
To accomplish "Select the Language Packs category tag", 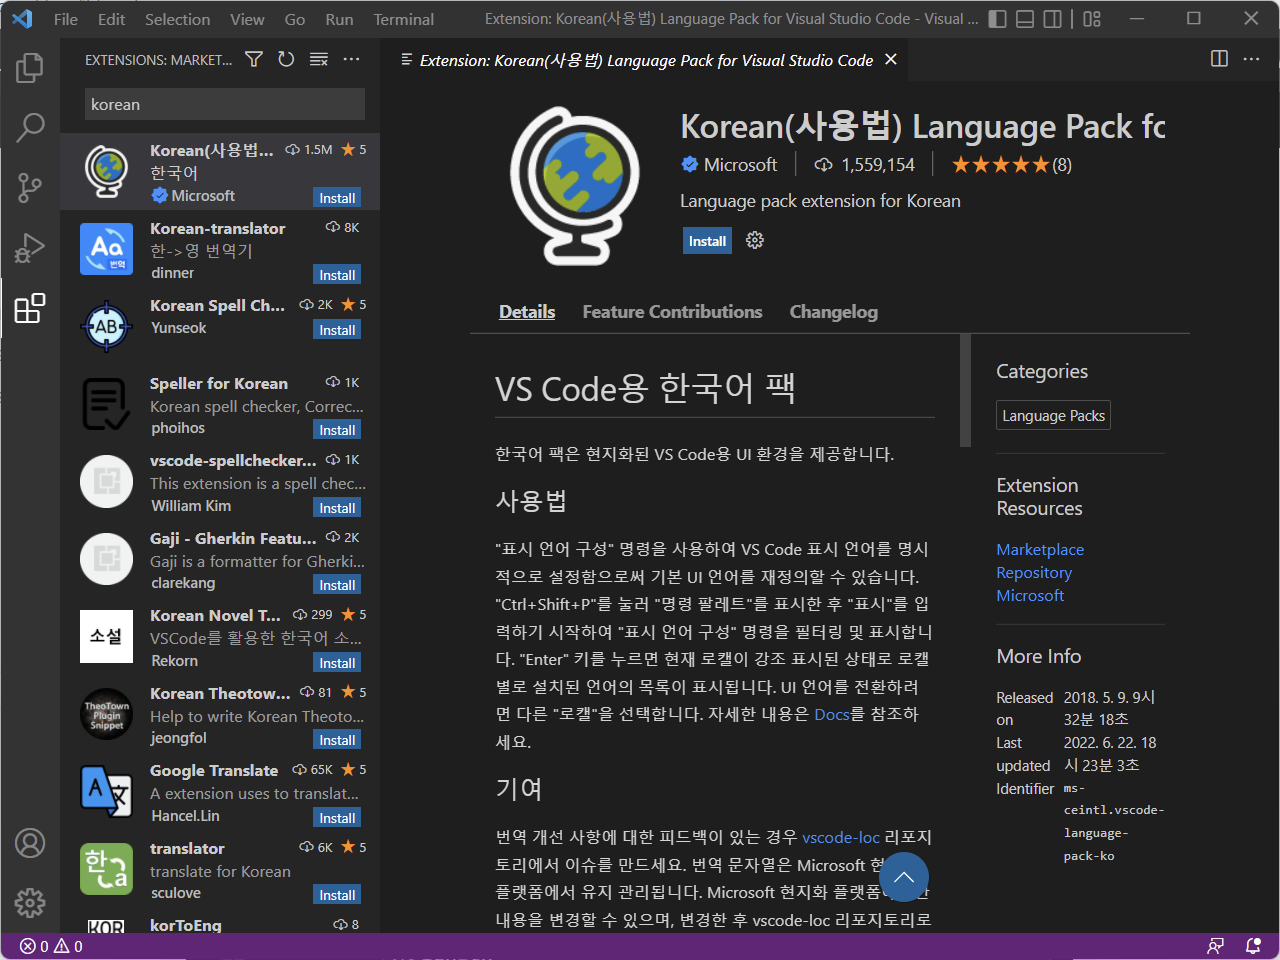I will [x=1053, y=416].
